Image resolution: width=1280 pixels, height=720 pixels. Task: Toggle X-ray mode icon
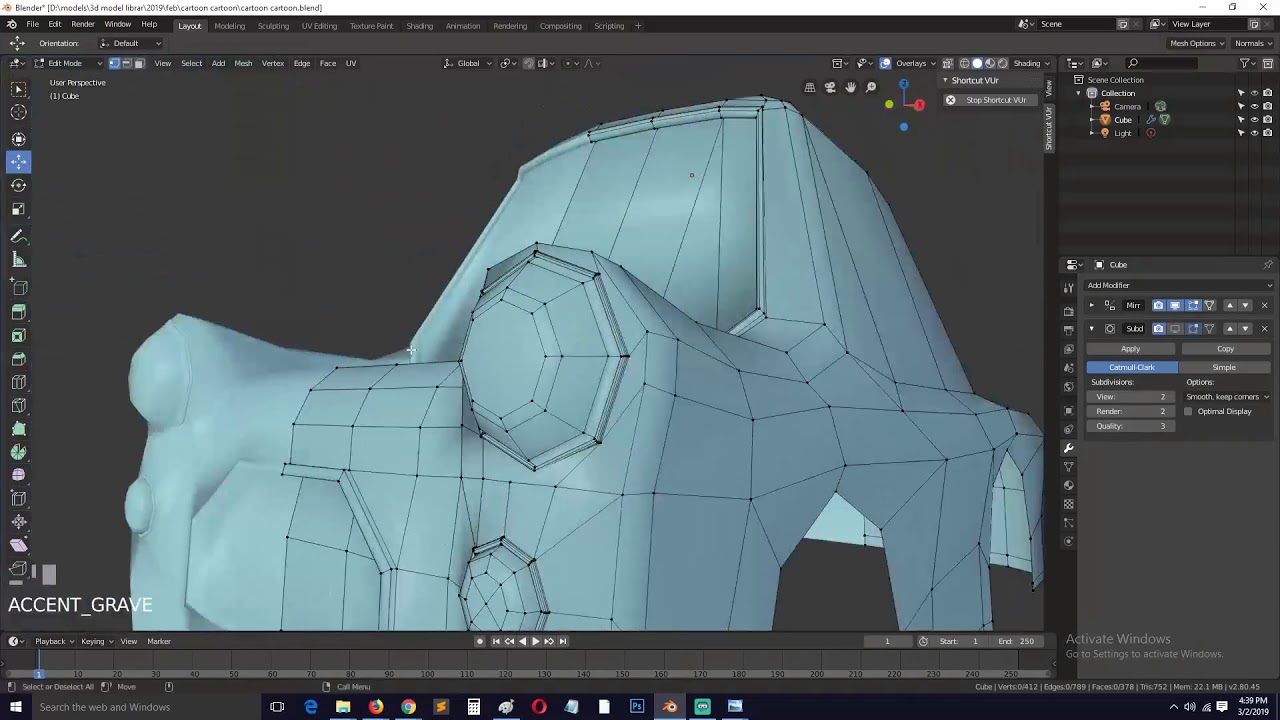[947, 63]
